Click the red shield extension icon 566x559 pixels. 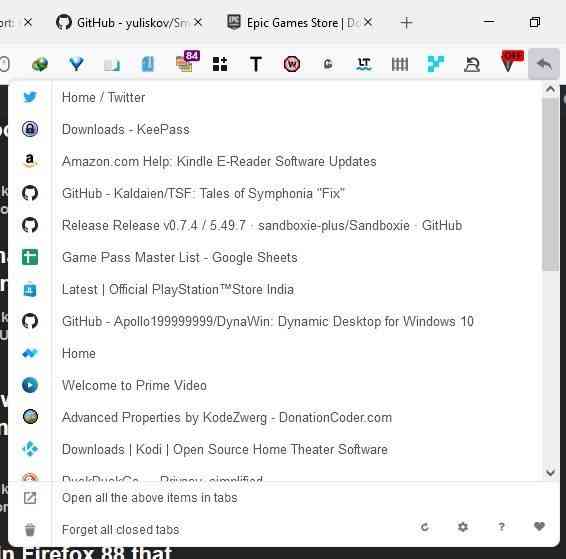[x=511, y=61]
